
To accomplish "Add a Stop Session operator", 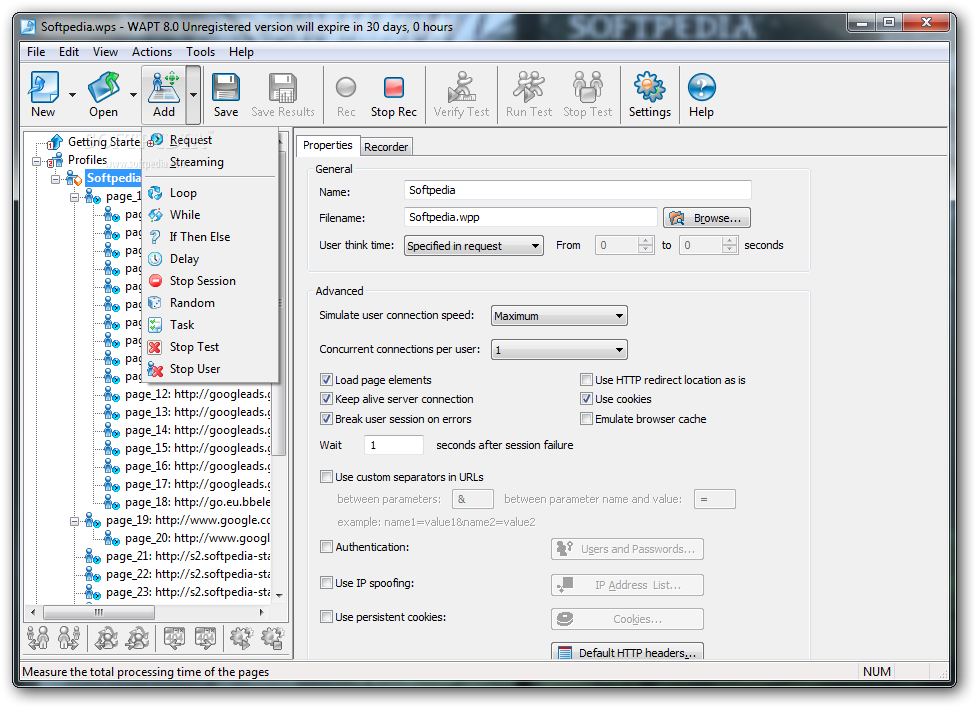I will point(211,281).
